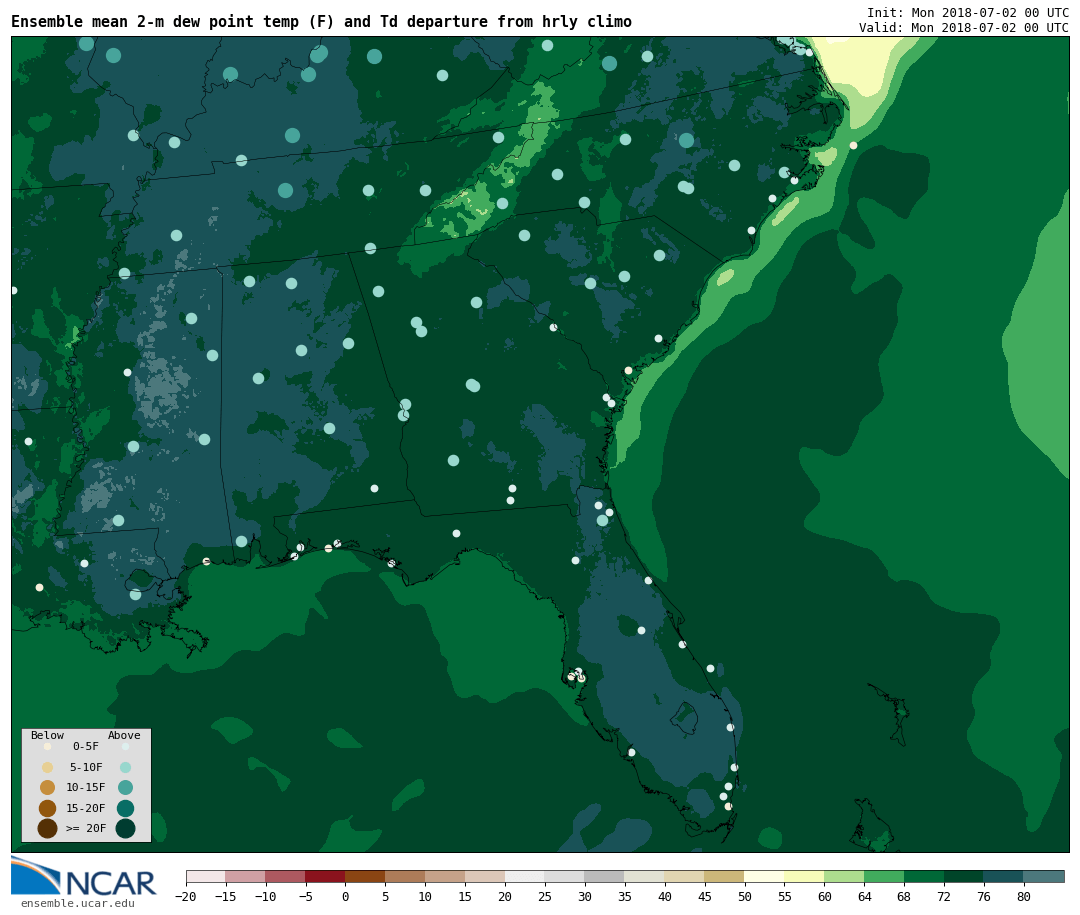Image resolution: width=1080 pixels, height=915 pixels.
Task: Click the Above >= 20F darkest teal circle
Action: [x=125, y=829]
